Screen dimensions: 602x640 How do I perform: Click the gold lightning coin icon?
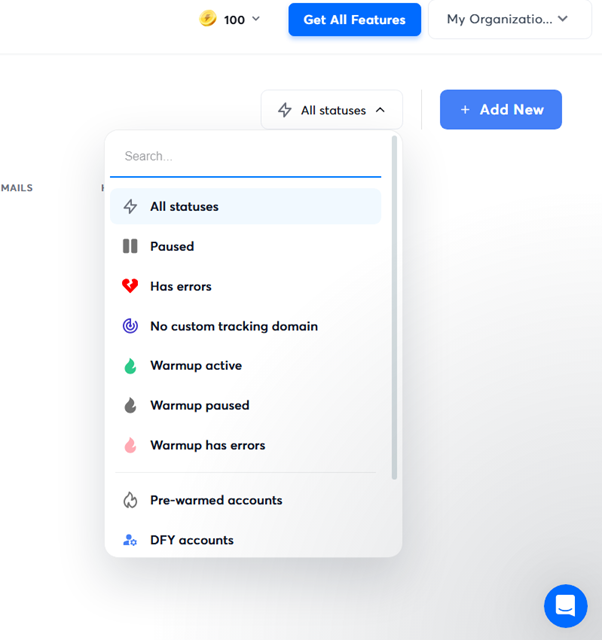[208, 19]
